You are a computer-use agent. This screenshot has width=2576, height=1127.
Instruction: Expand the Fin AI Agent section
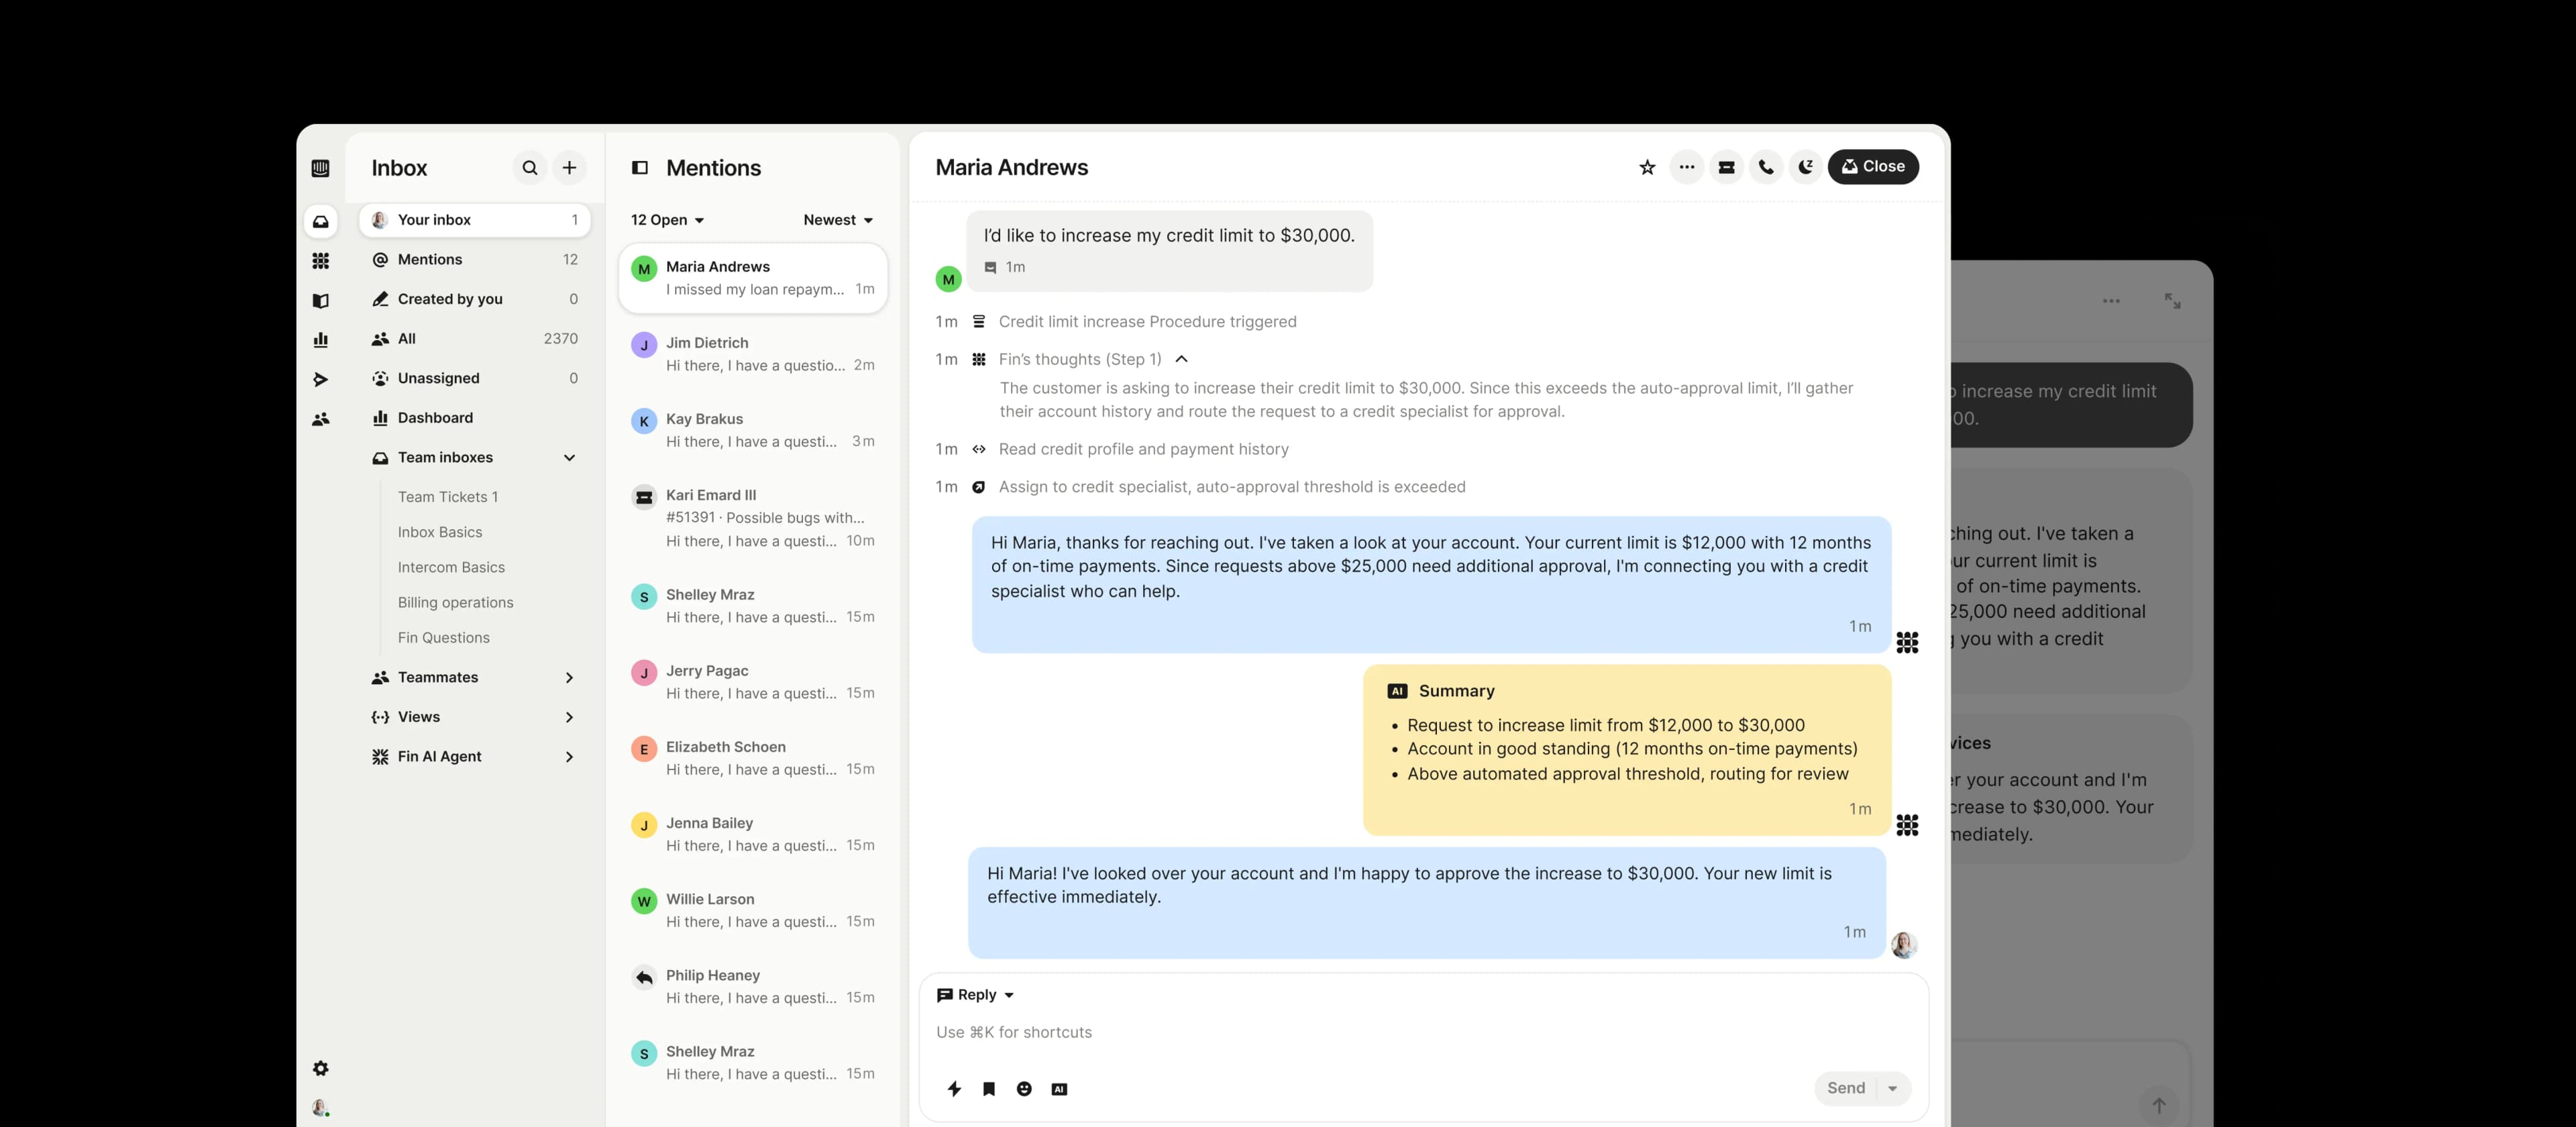click(569, 757)
